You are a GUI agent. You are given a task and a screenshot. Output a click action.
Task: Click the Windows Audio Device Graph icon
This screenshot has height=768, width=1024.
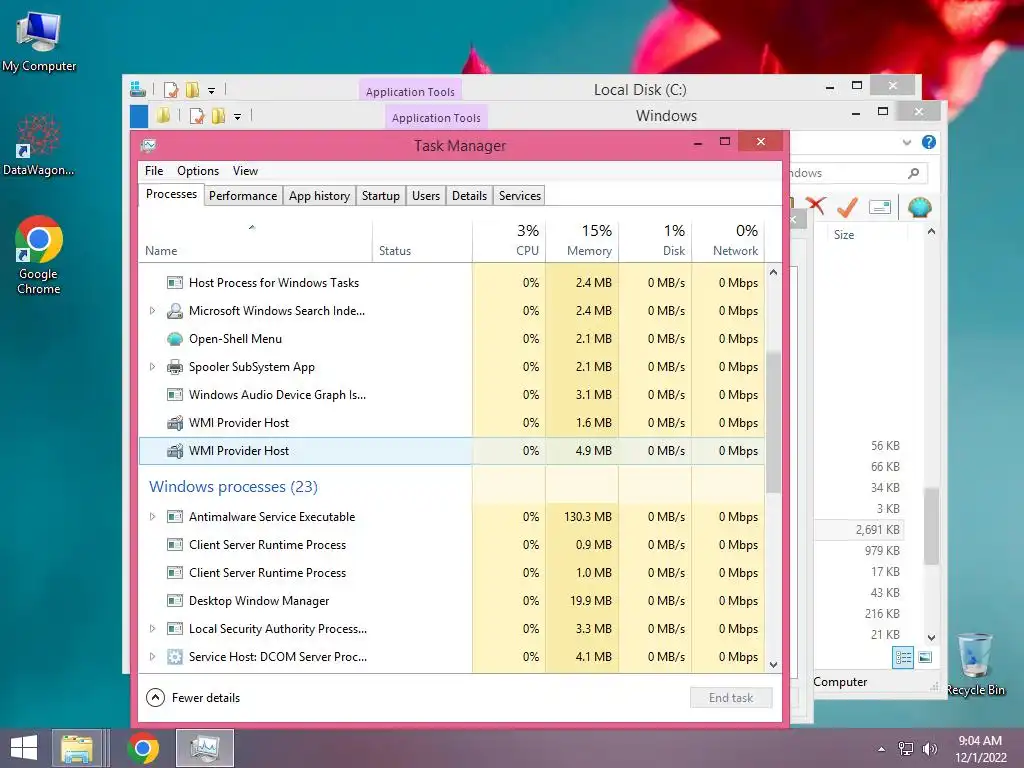coord(174,395)
